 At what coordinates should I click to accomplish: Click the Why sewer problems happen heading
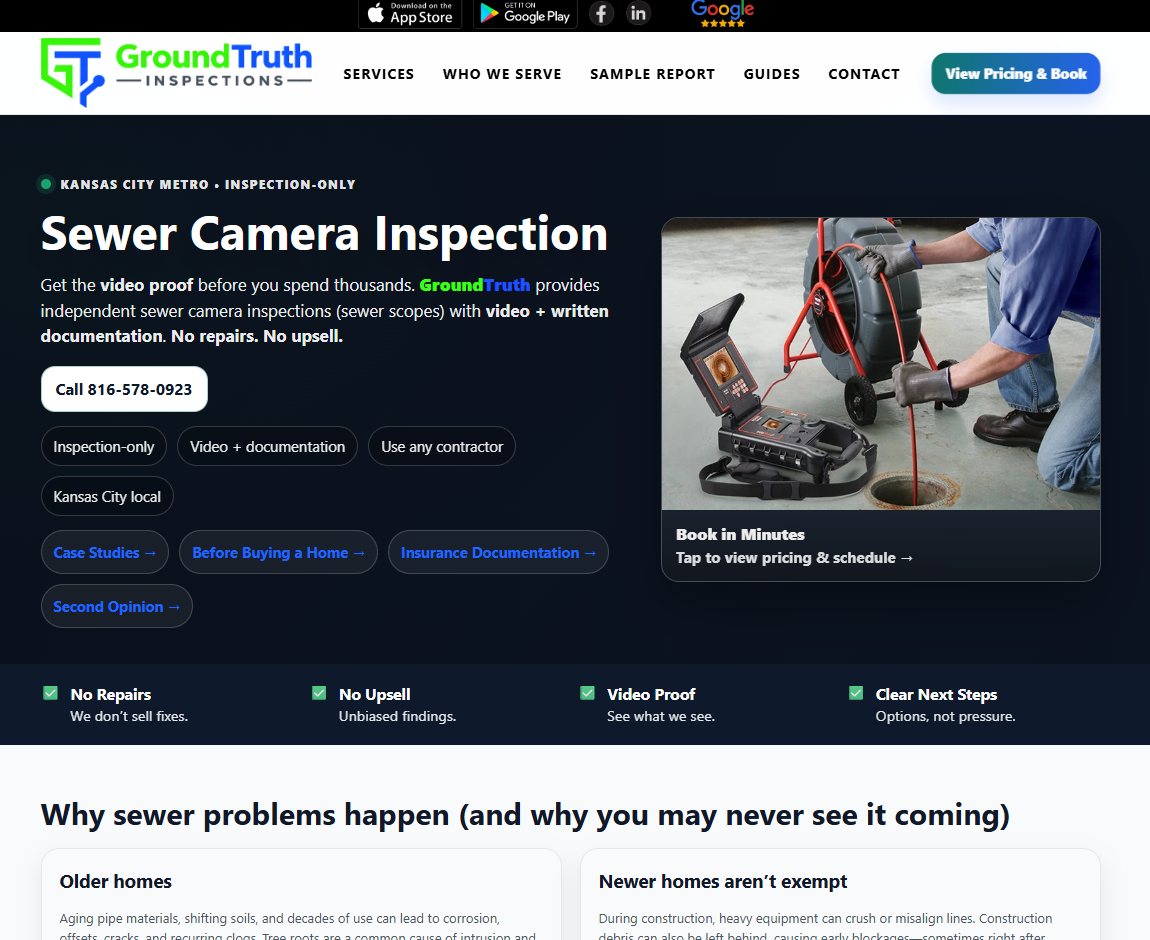(x=525, y=815)
